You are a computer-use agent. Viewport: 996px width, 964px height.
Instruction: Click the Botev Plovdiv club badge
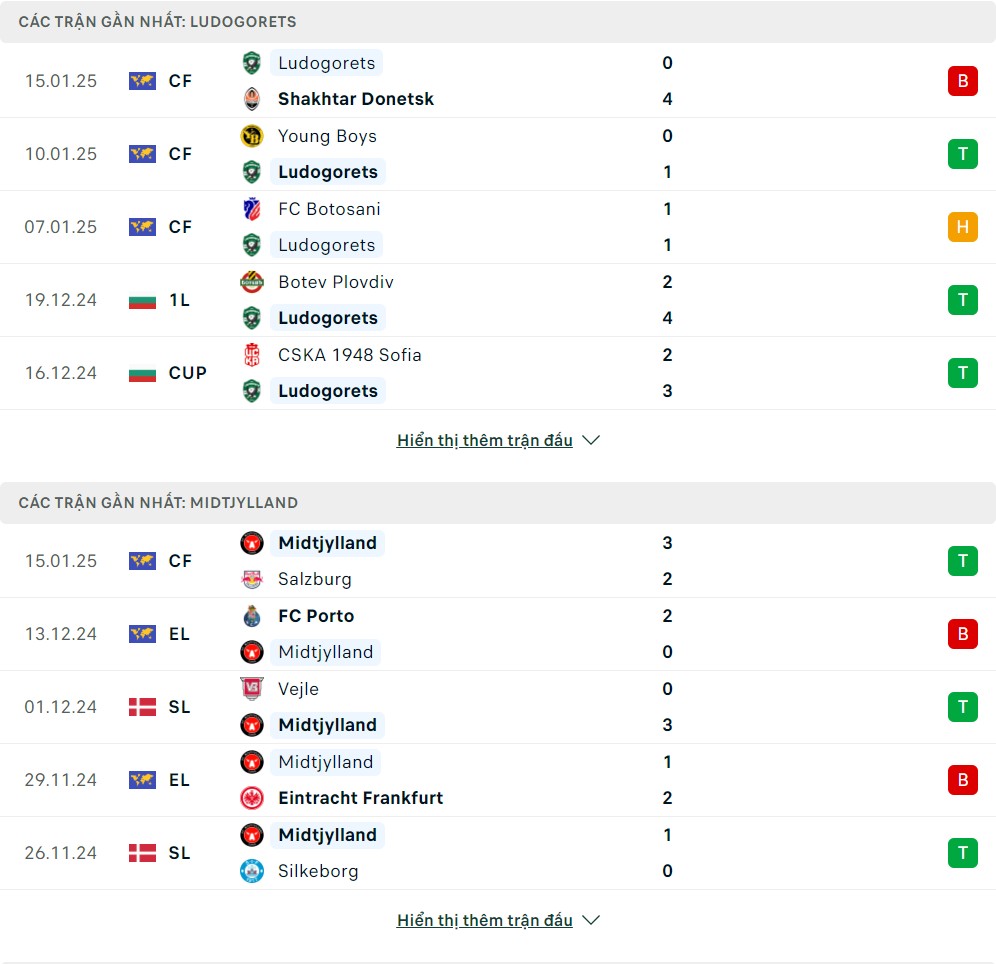click(x=252, y=282)
